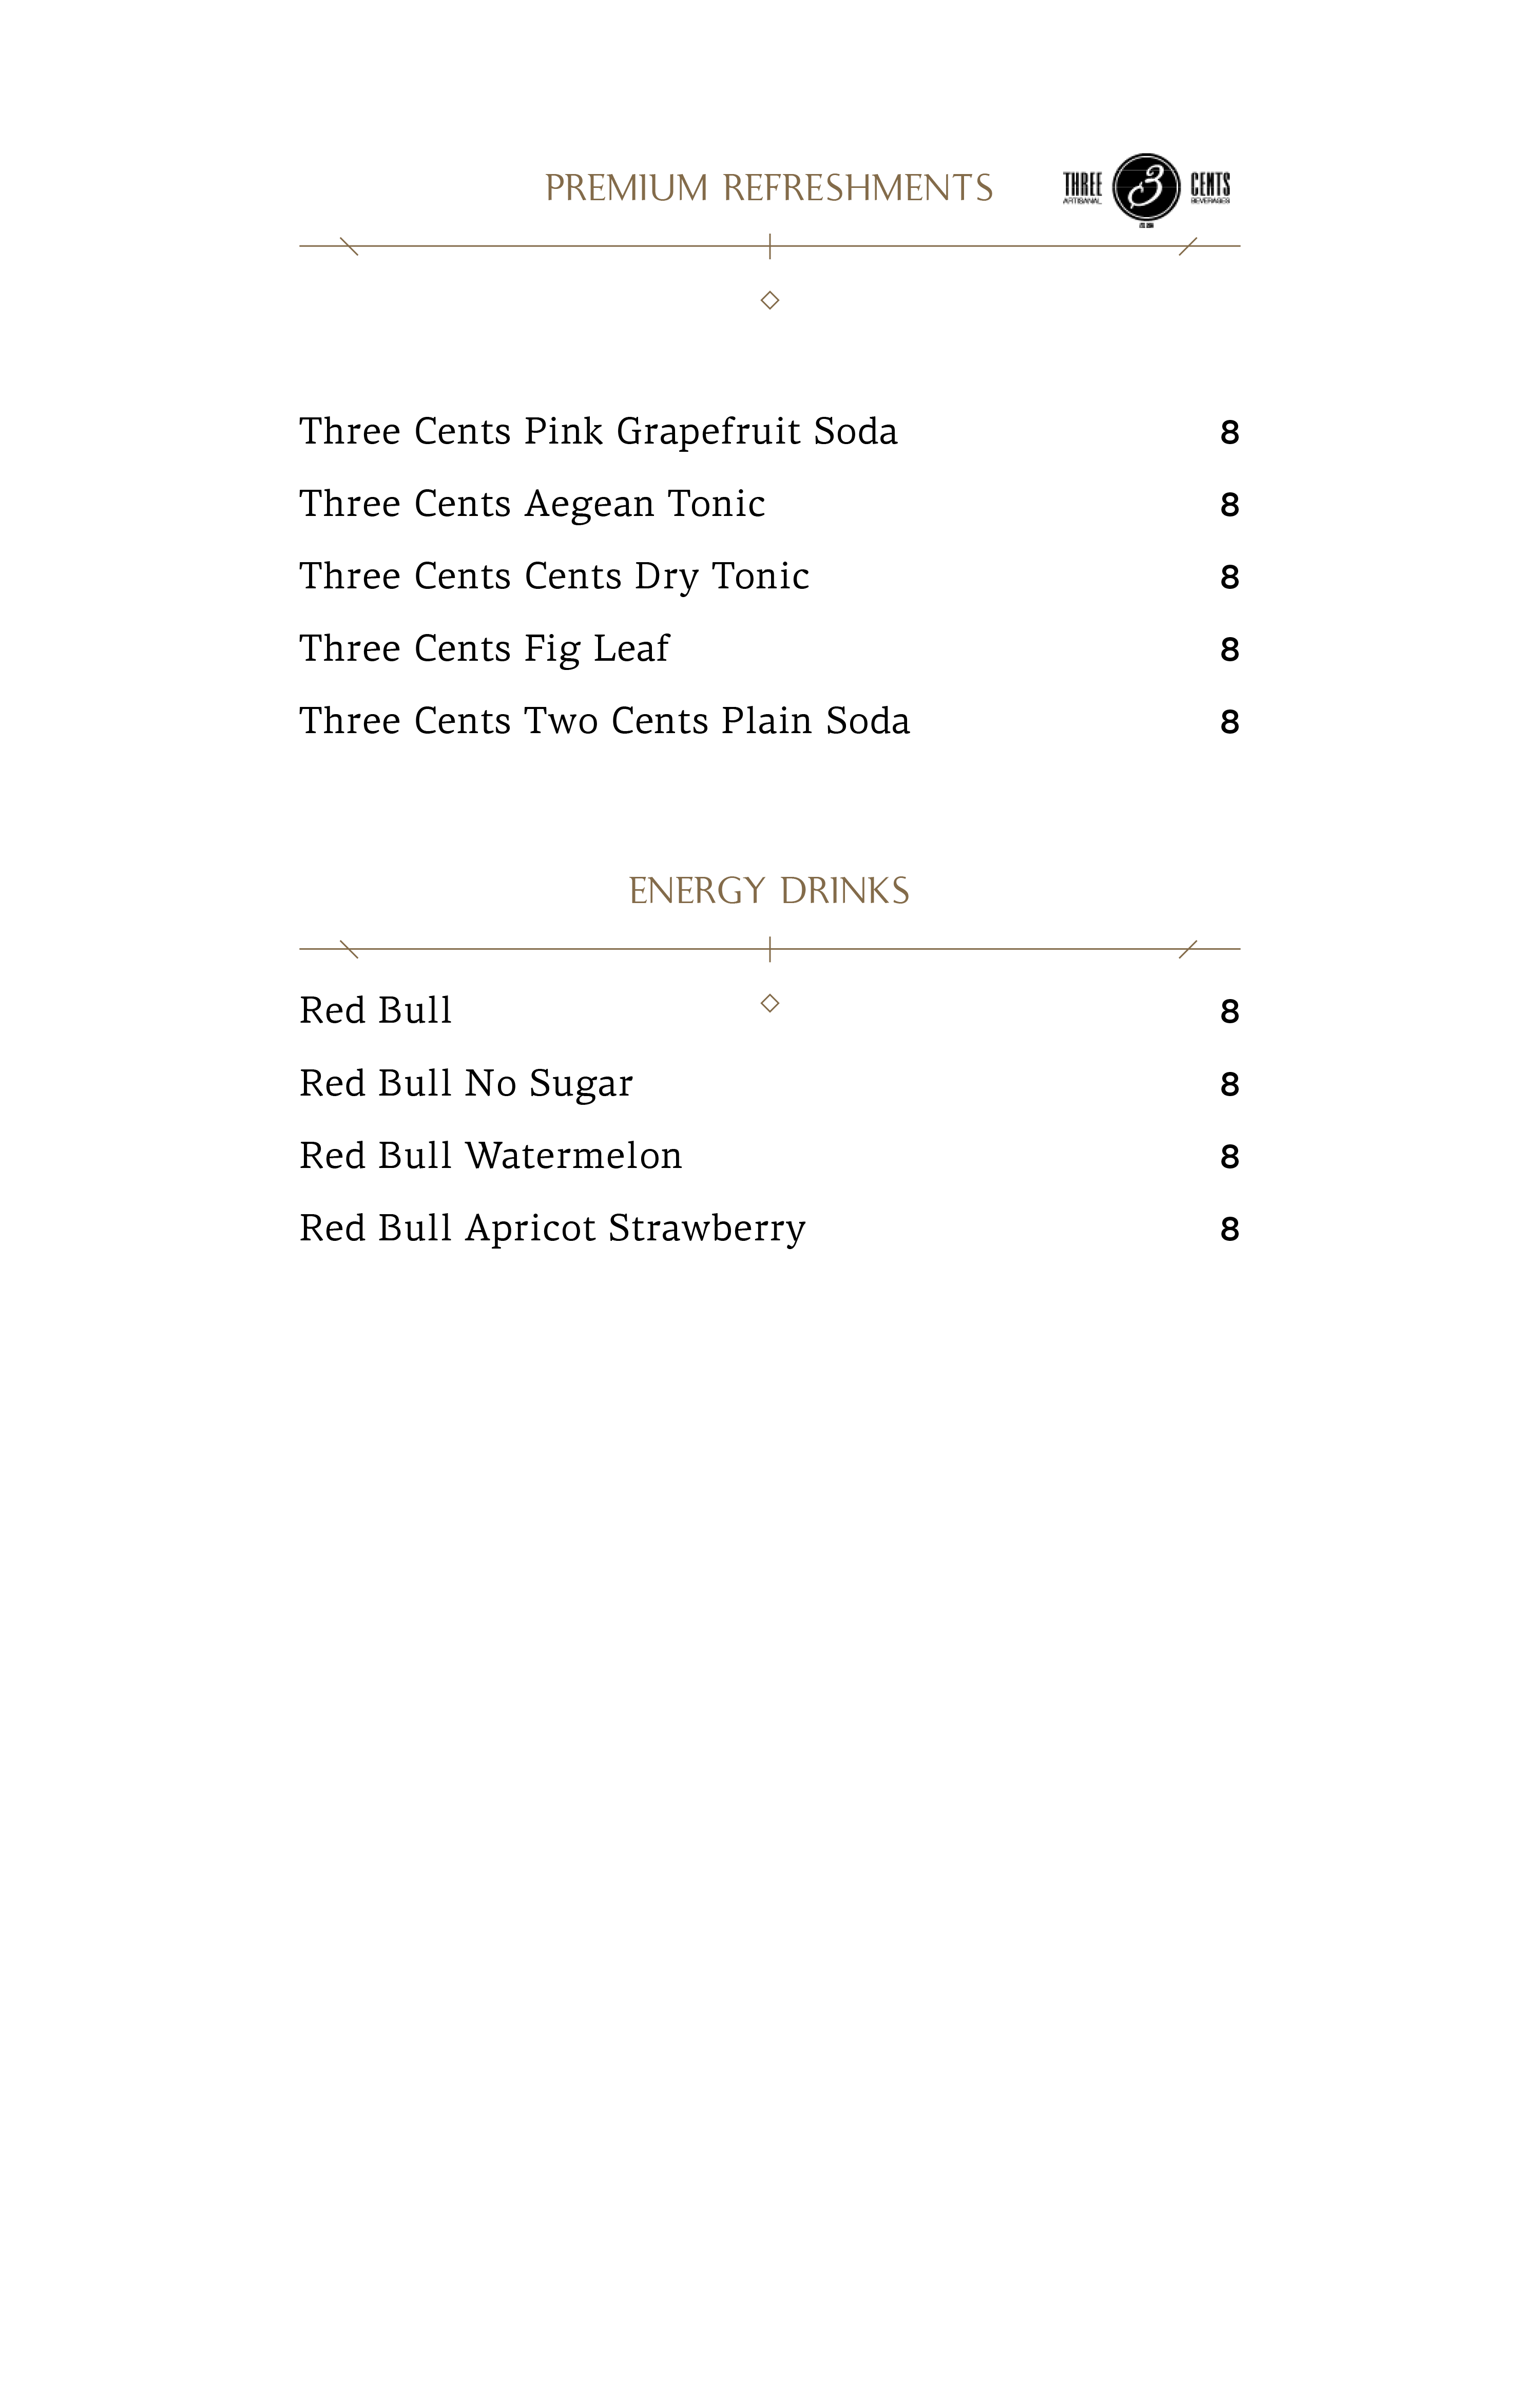
Task: Click the diamond ornament beneath Energy Drinks divider
Action: (769, 1003)
